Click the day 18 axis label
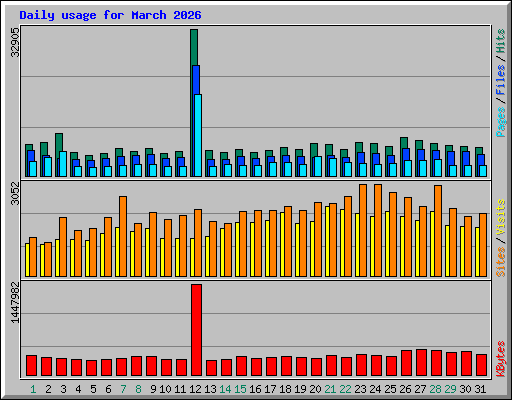The height and width of the screenshot is (400, 512). click(285, 389)
